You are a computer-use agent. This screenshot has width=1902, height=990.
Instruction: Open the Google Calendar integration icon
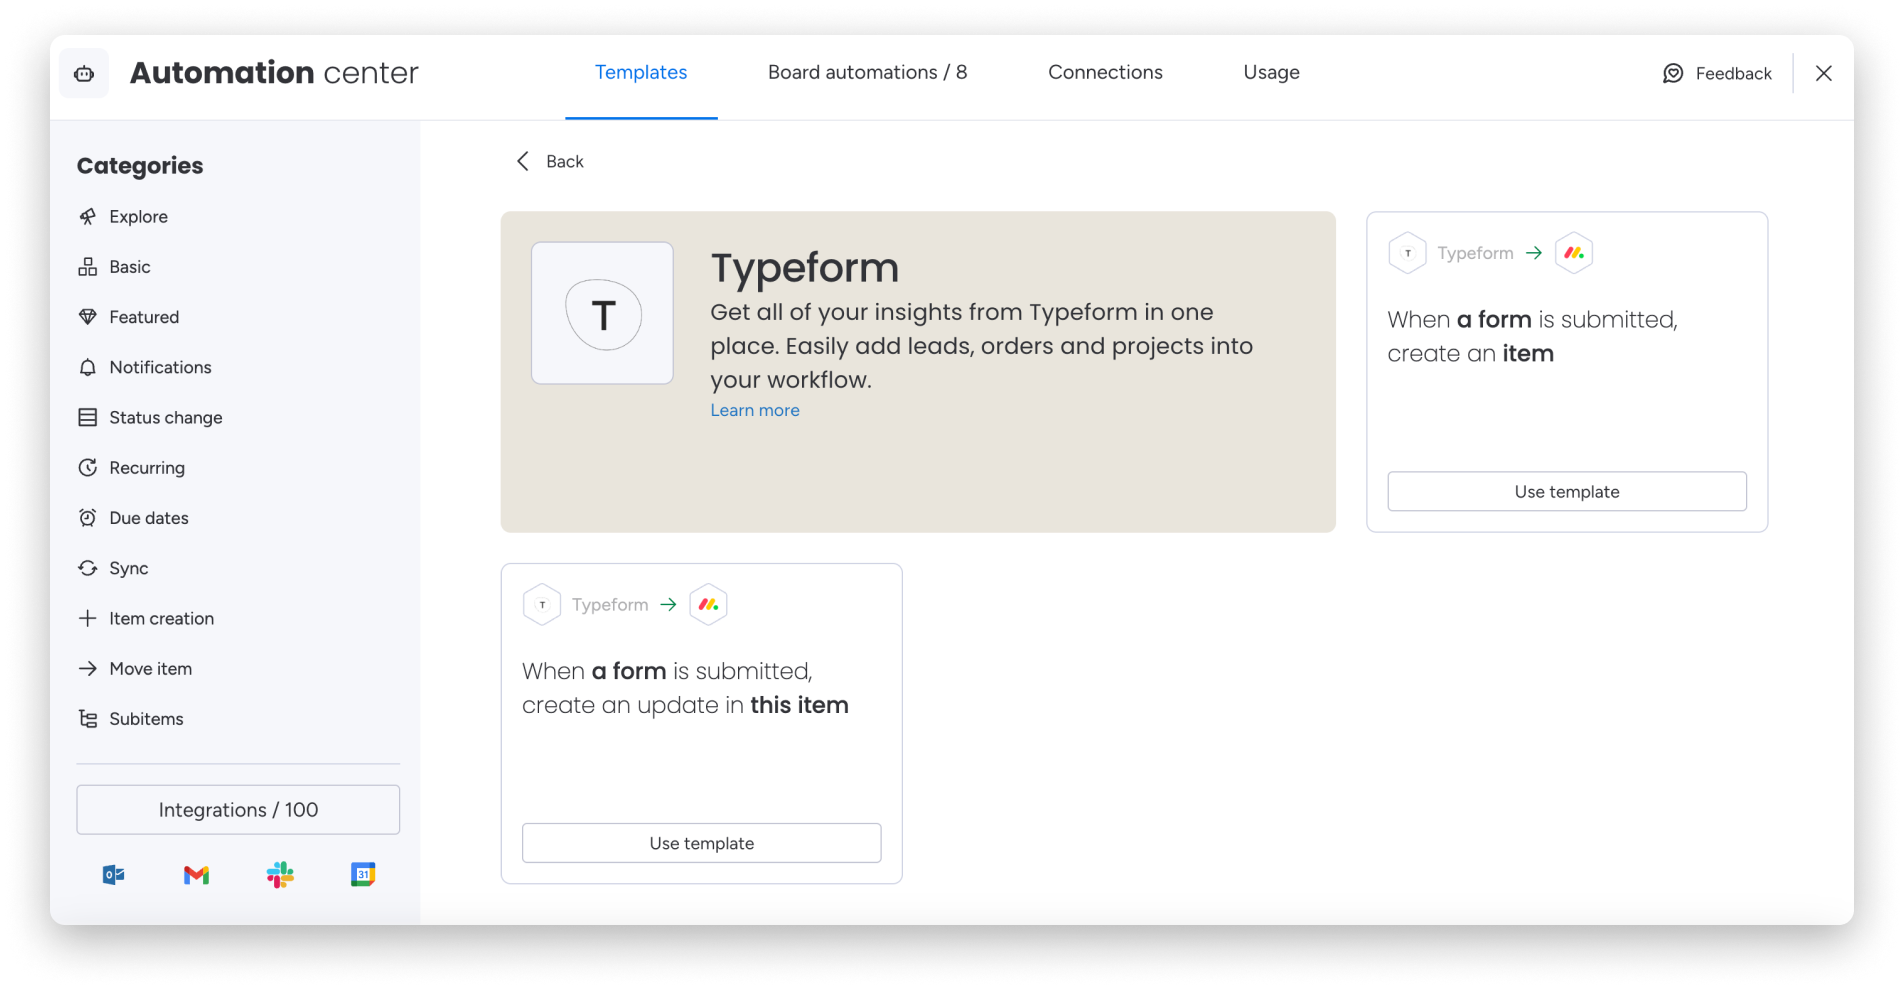pos(363,875)
